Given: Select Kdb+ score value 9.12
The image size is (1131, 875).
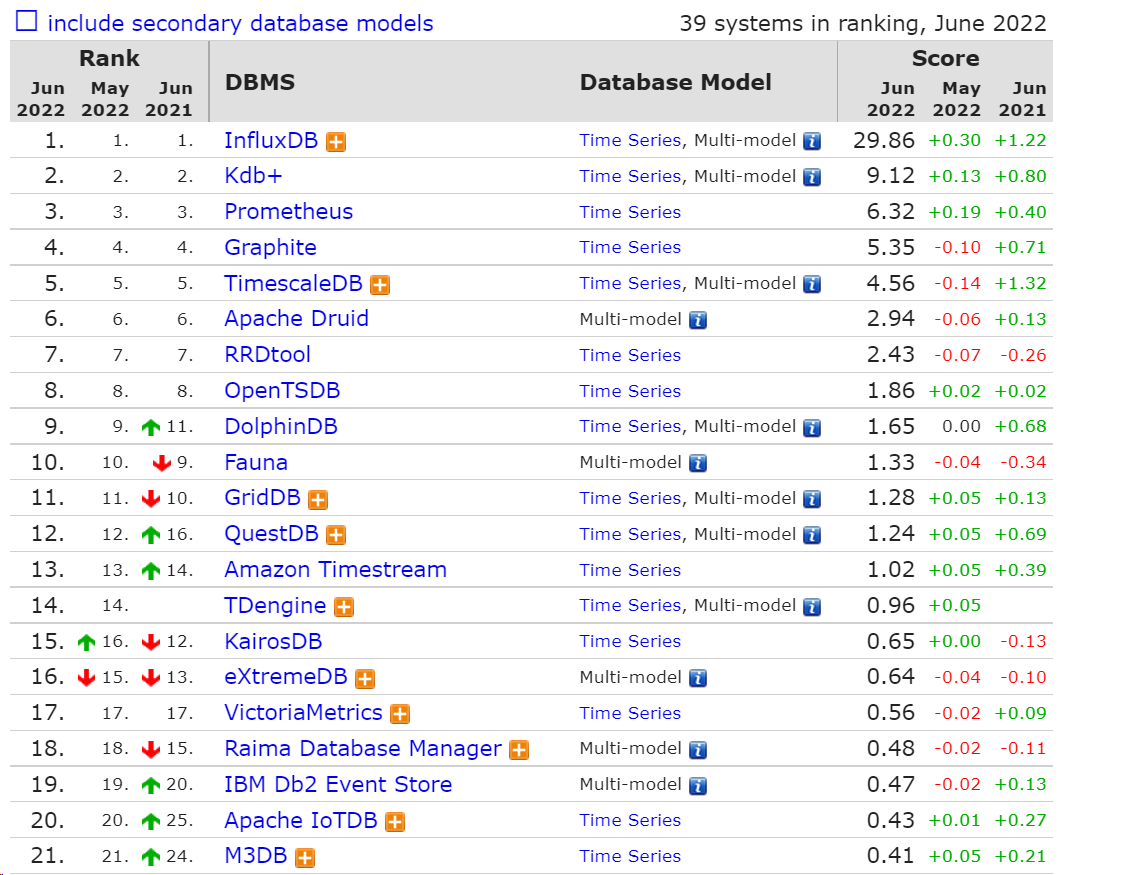Looking at the screenshot, I should point(891,176).
